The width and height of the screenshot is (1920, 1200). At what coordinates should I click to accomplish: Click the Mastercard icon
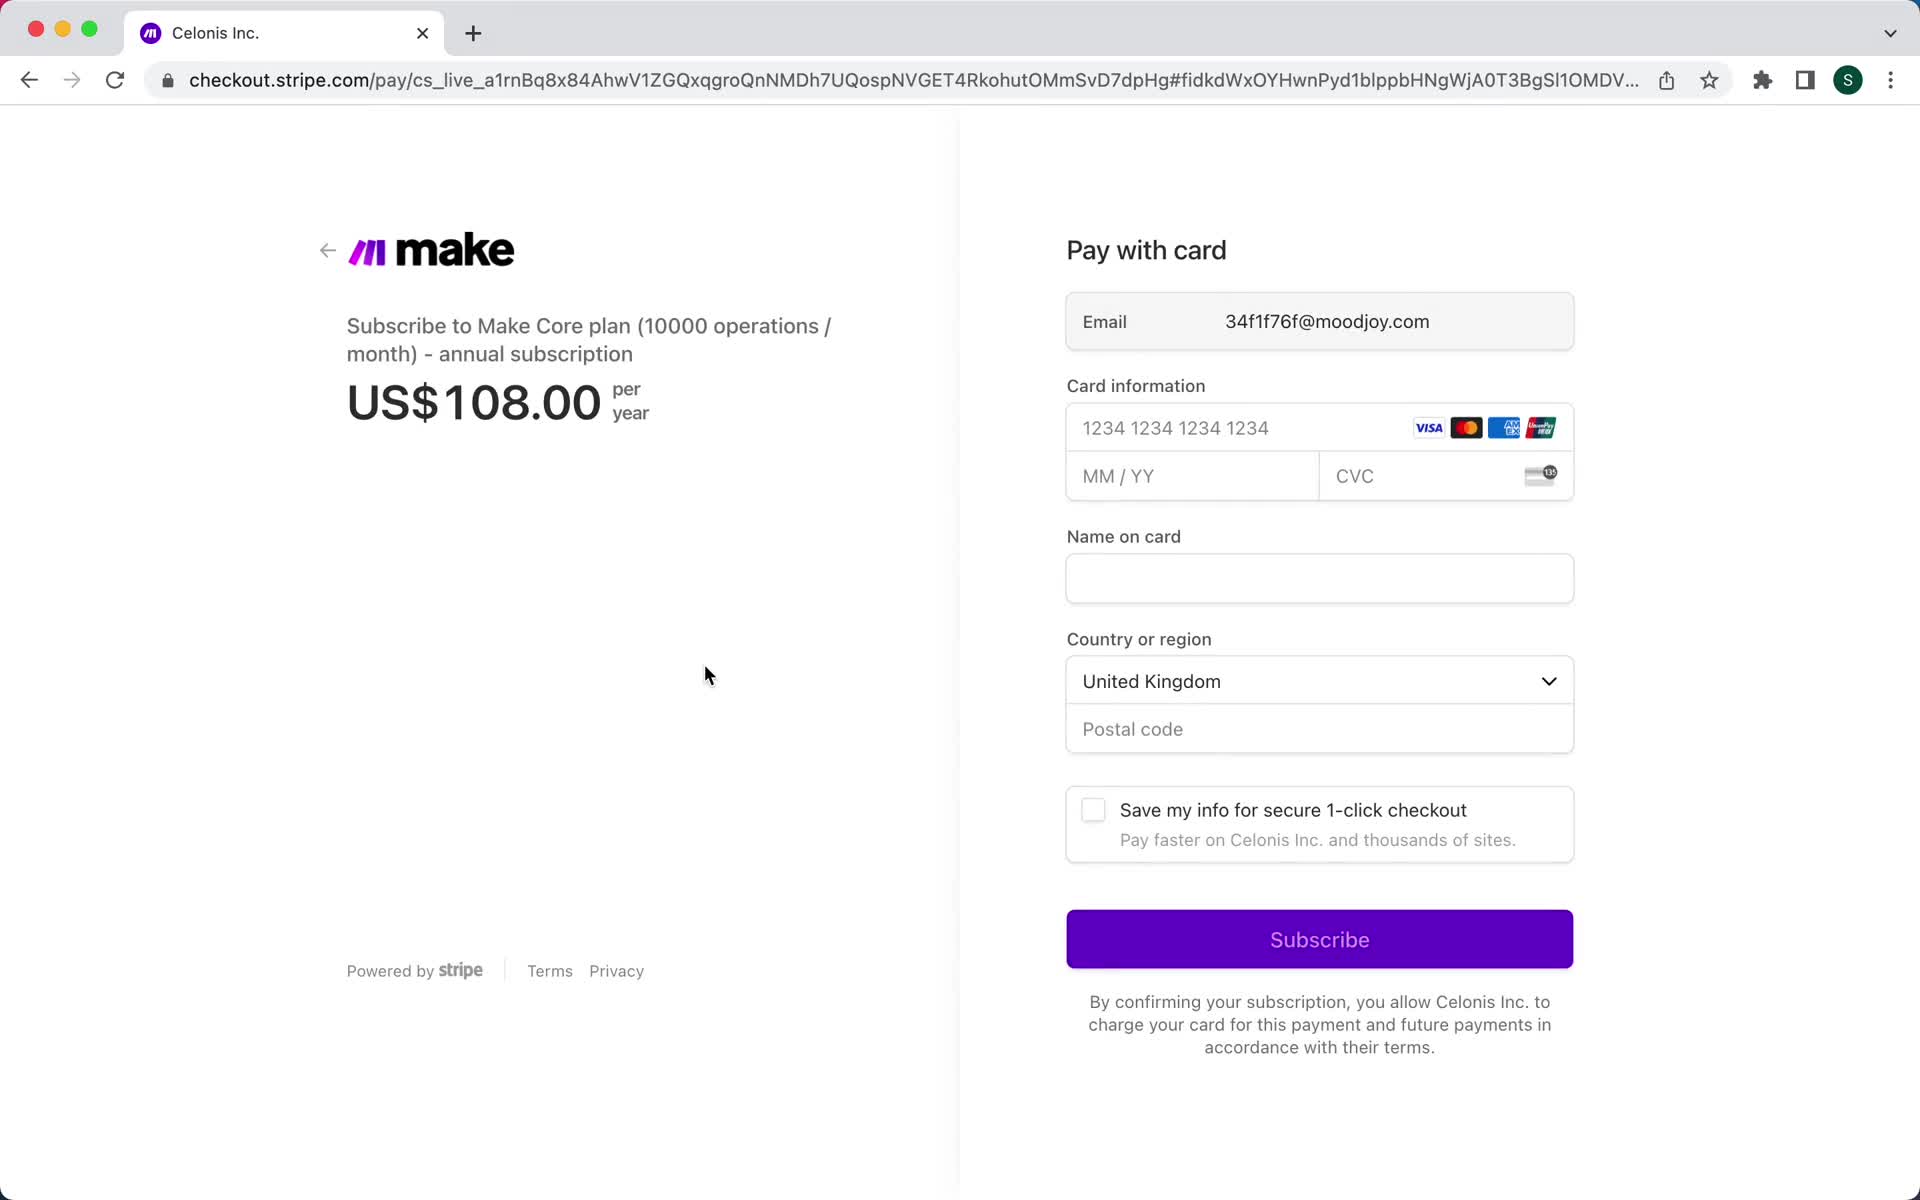click(1465, 427)
